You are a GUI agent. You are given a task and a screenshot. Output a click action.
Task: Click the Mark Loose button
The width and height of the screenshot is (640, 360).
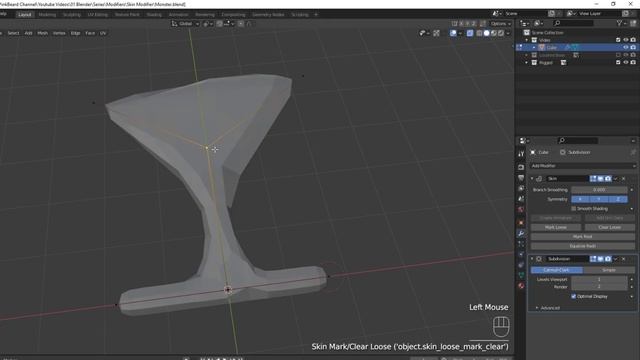[x=556, y=227]
